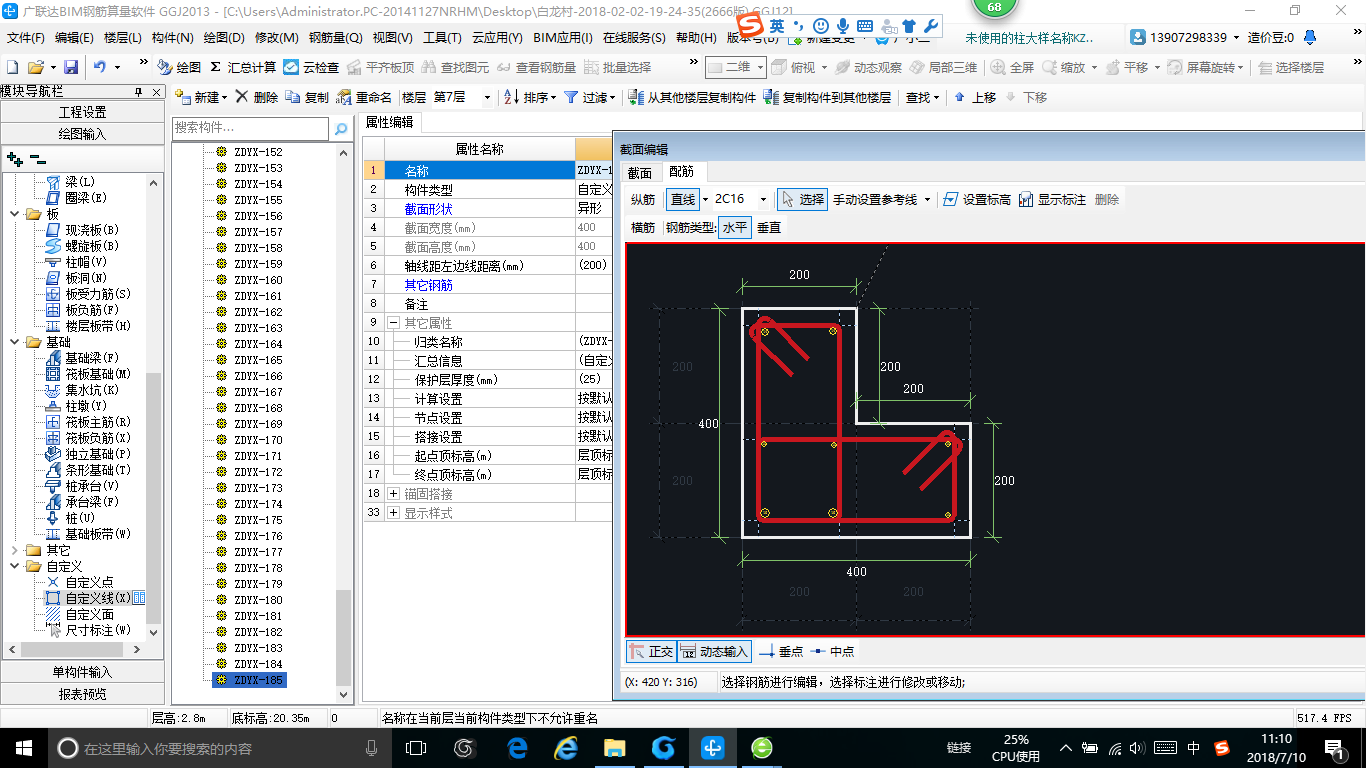Expand the 其它 tree folder

[x=14, y=550]
